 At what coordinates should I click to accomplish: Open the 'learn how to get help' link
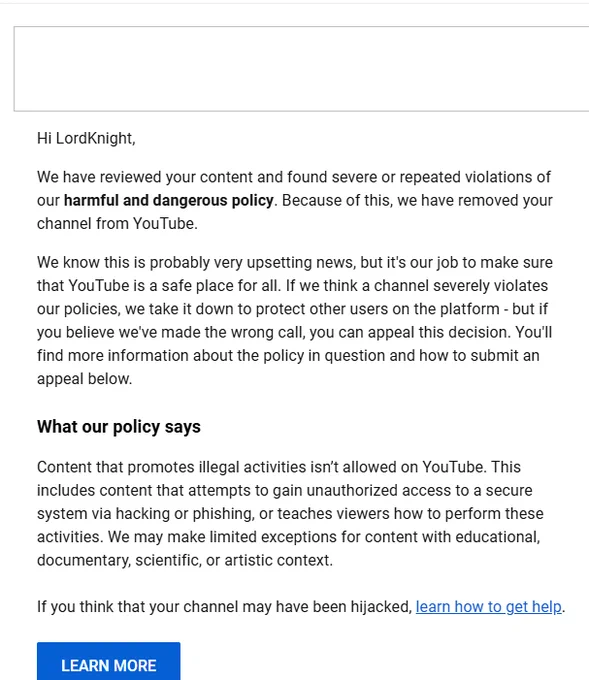pyautogui.click(x=488, y=606)
